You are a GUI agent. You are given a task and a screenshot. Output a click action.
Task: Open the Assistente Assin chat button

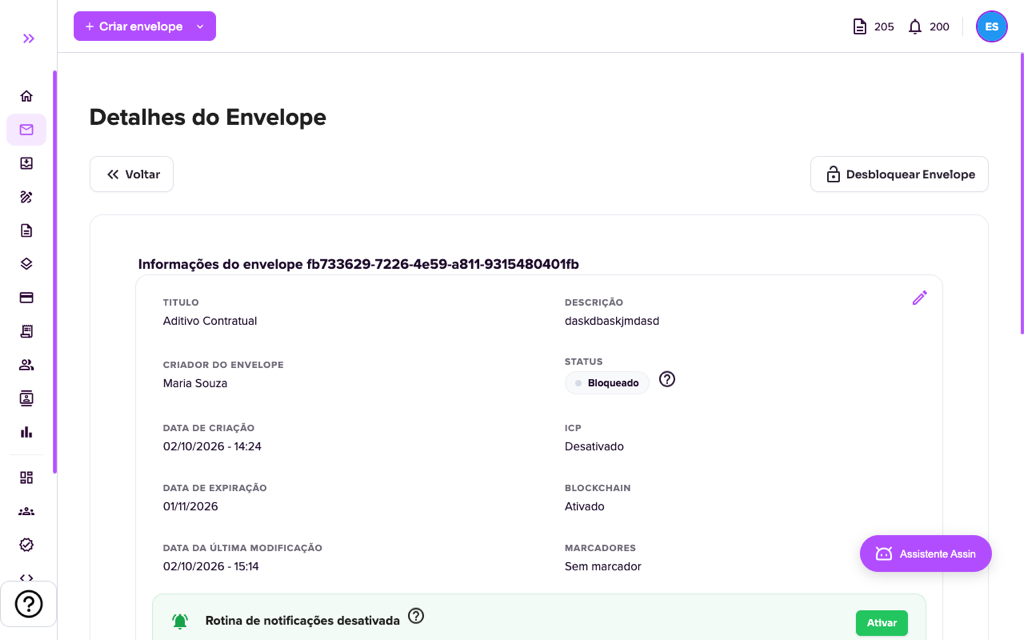[925, 554]
